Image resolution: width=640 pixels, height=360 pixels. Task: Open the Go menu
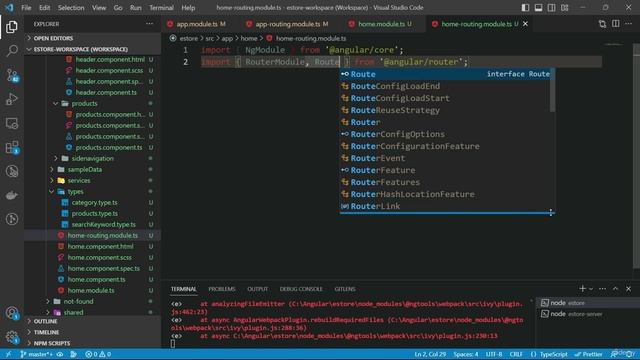pyautogui.click(x=118, y=8)
